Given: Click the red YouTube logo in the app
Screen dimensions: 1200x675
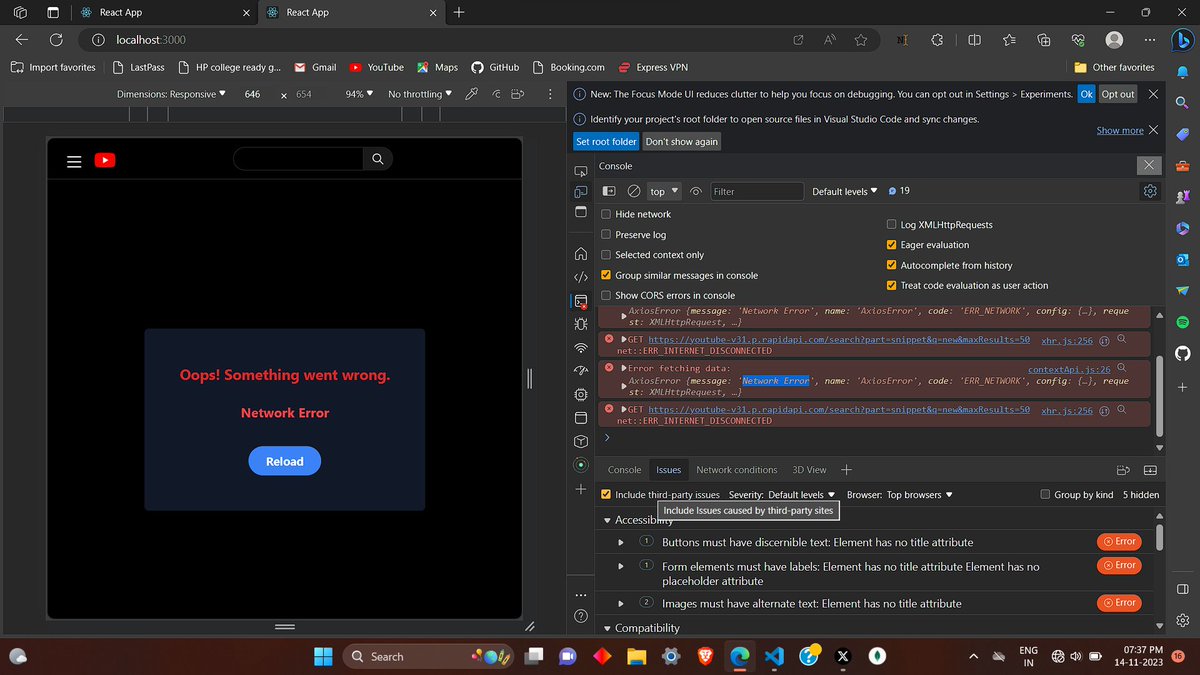Looking at the screenshot, I should (x=105, y=160).
